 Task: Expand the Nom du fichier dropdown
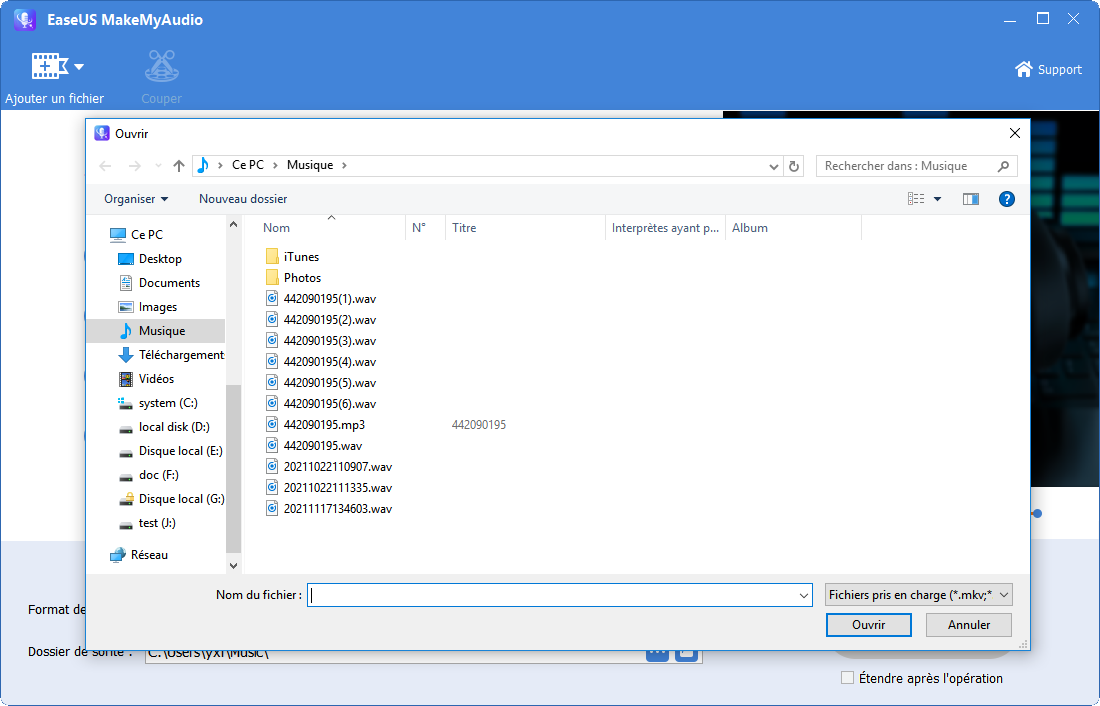804,595
